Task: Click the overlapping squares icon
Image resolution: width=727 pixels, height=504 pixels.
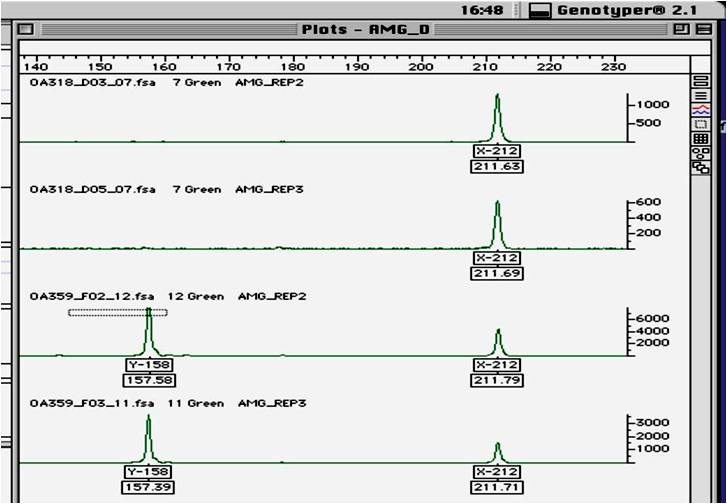Action: tap(700, 167)
